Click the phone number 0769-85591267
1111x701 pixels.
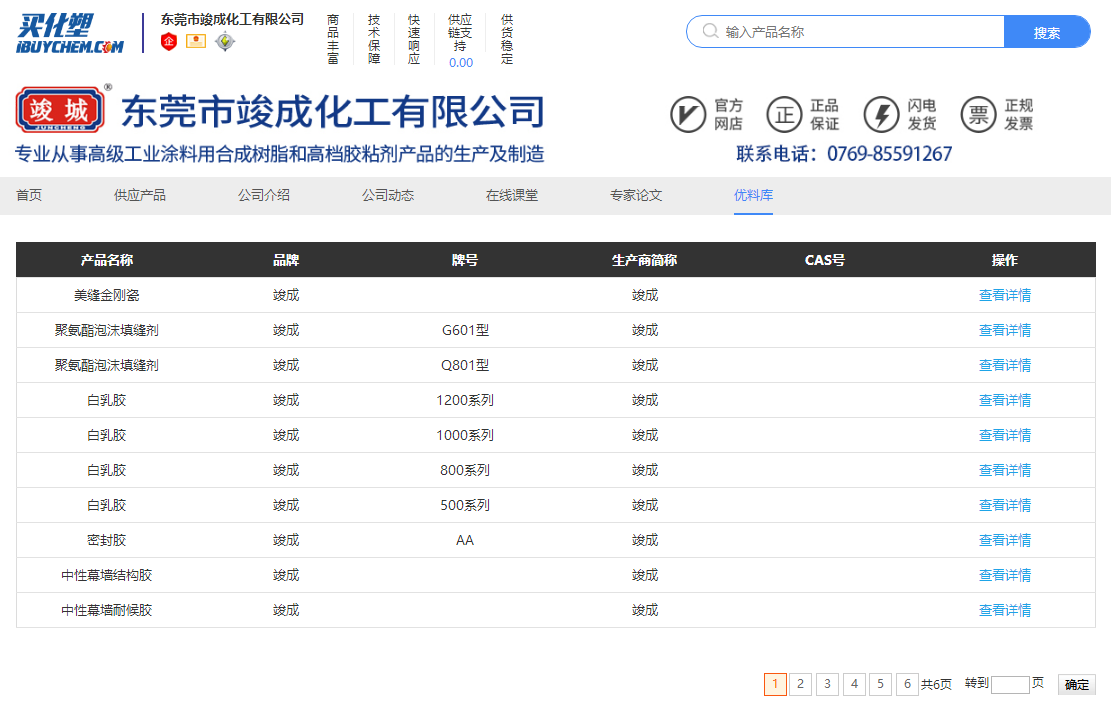[890, 154]
